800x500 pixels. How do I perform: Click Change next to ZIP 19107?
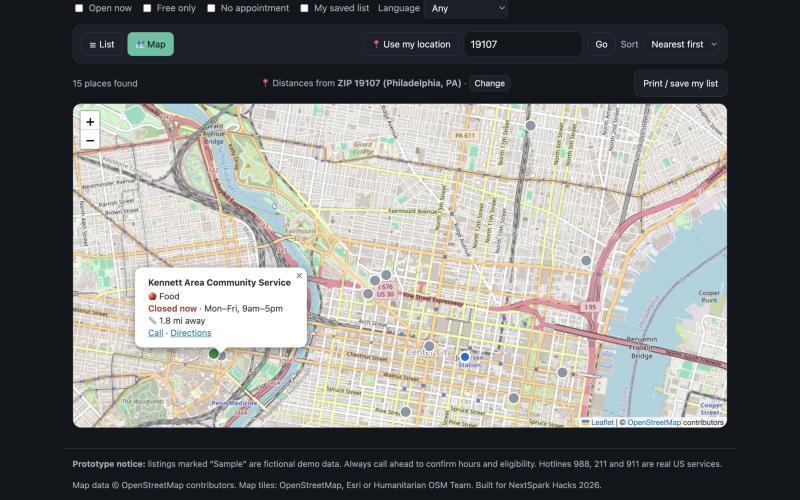489,83
